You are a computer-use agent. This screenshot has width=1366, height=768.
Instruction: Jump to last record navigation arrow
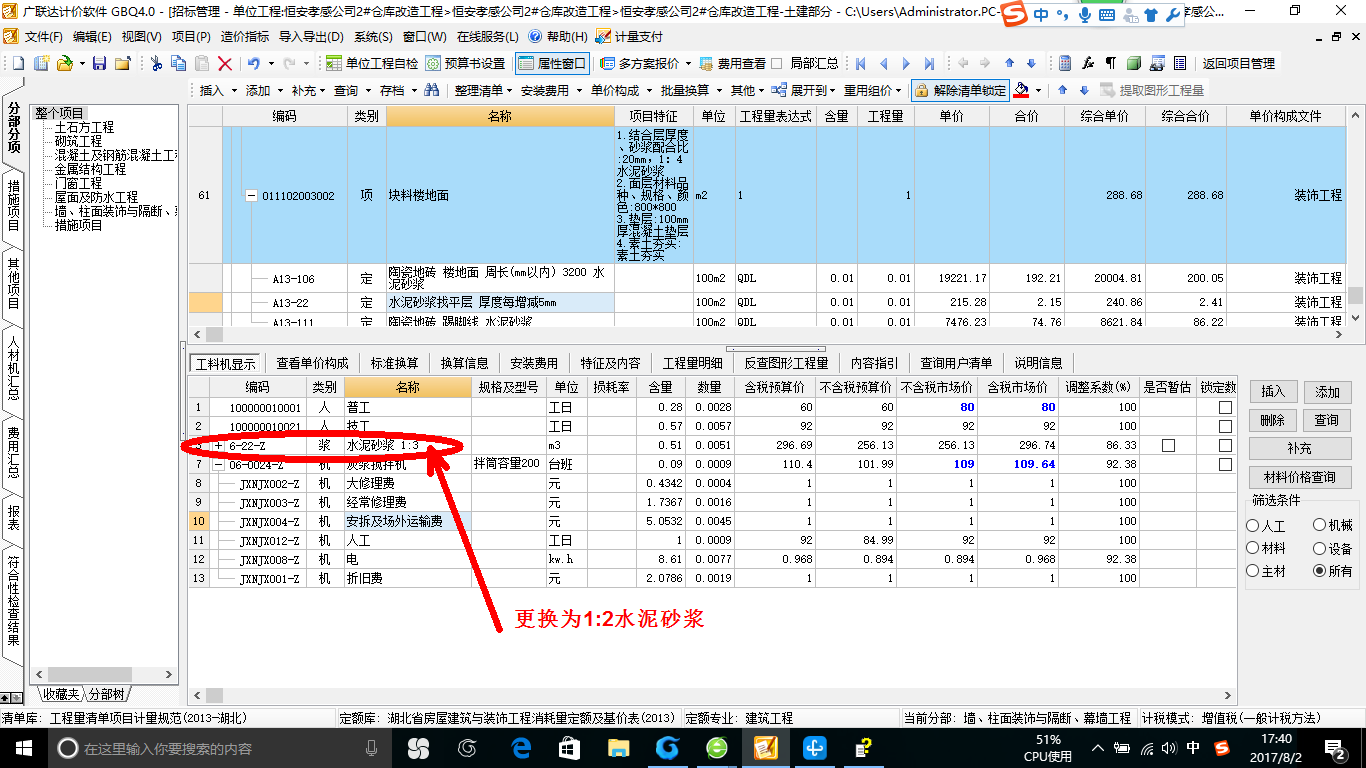[x=929, y=63]
